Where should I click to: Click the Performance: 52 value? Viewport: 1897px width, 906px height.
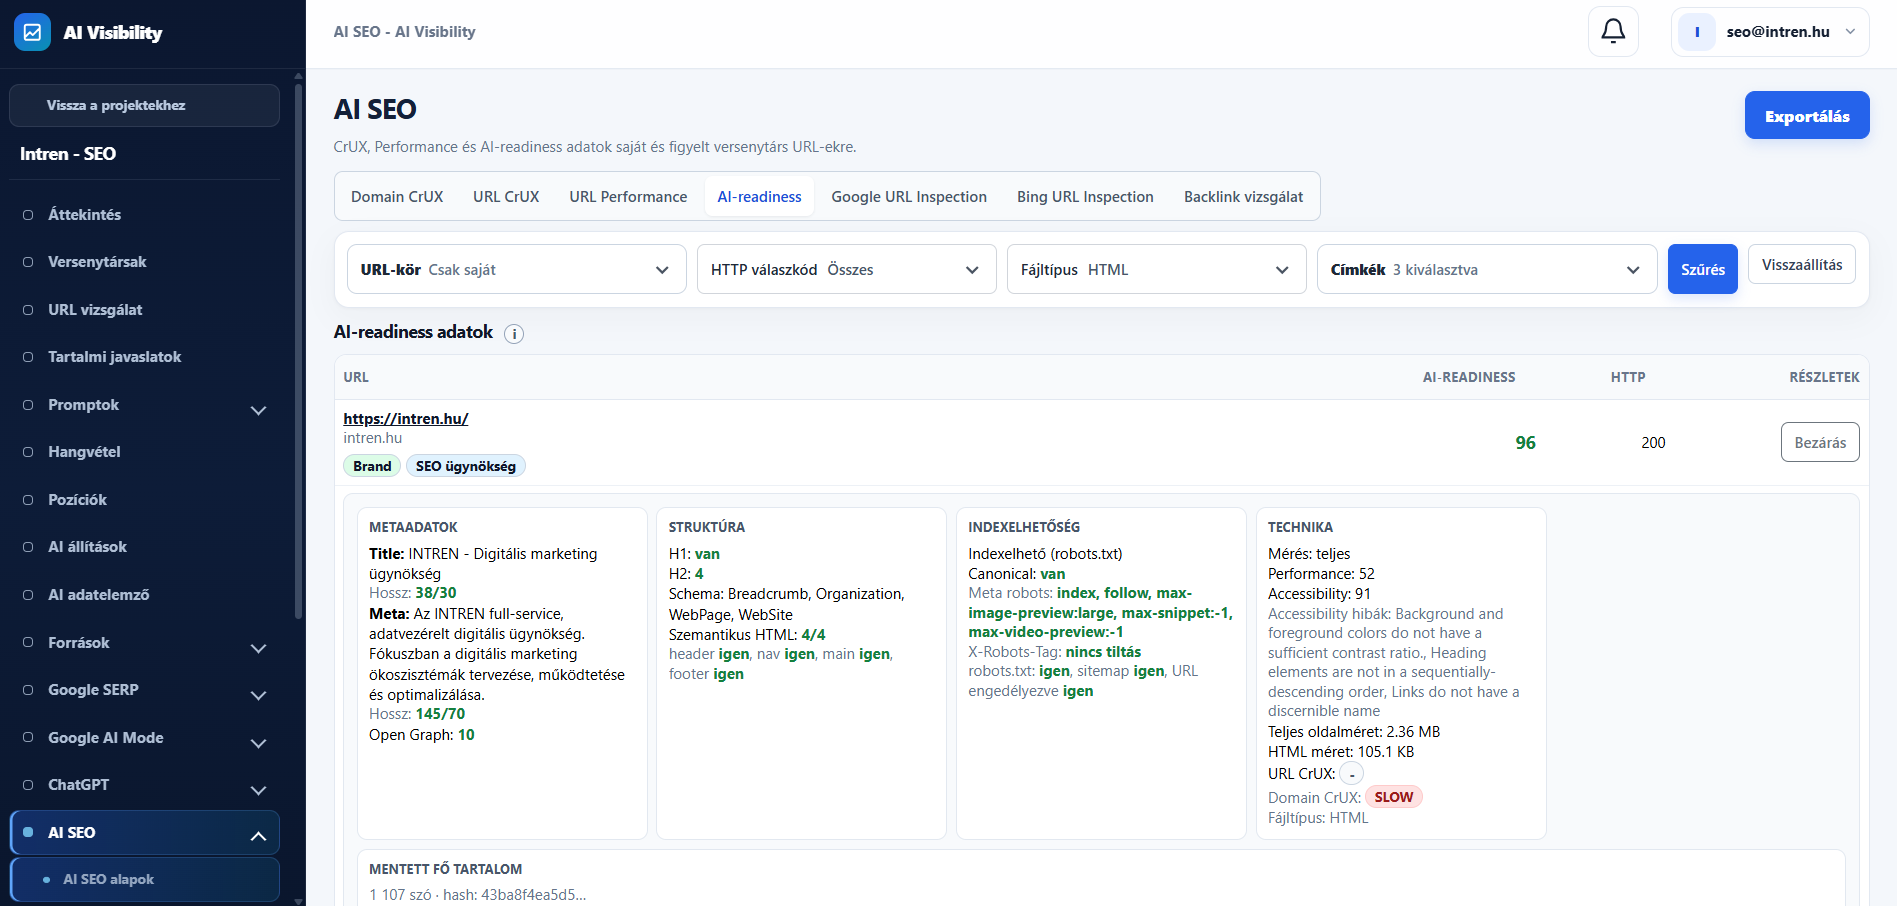[1321, 574]
